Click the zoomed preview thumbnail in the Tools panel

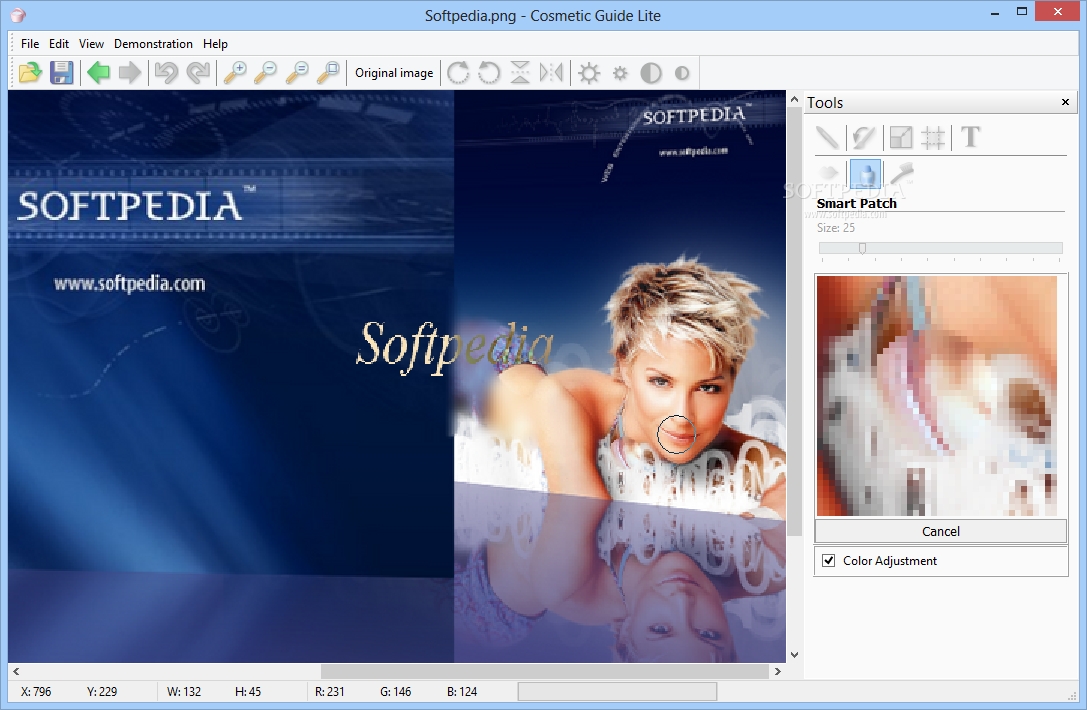click(937, 396)
